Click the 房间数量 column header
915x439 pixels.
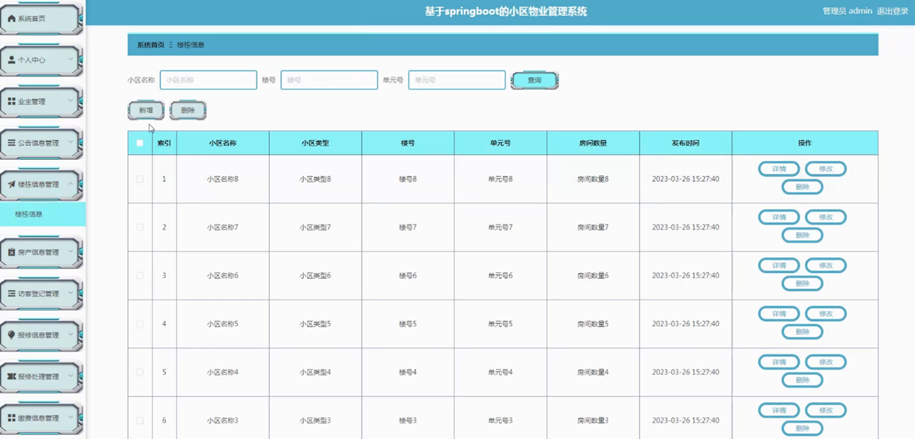pos(593,143)
